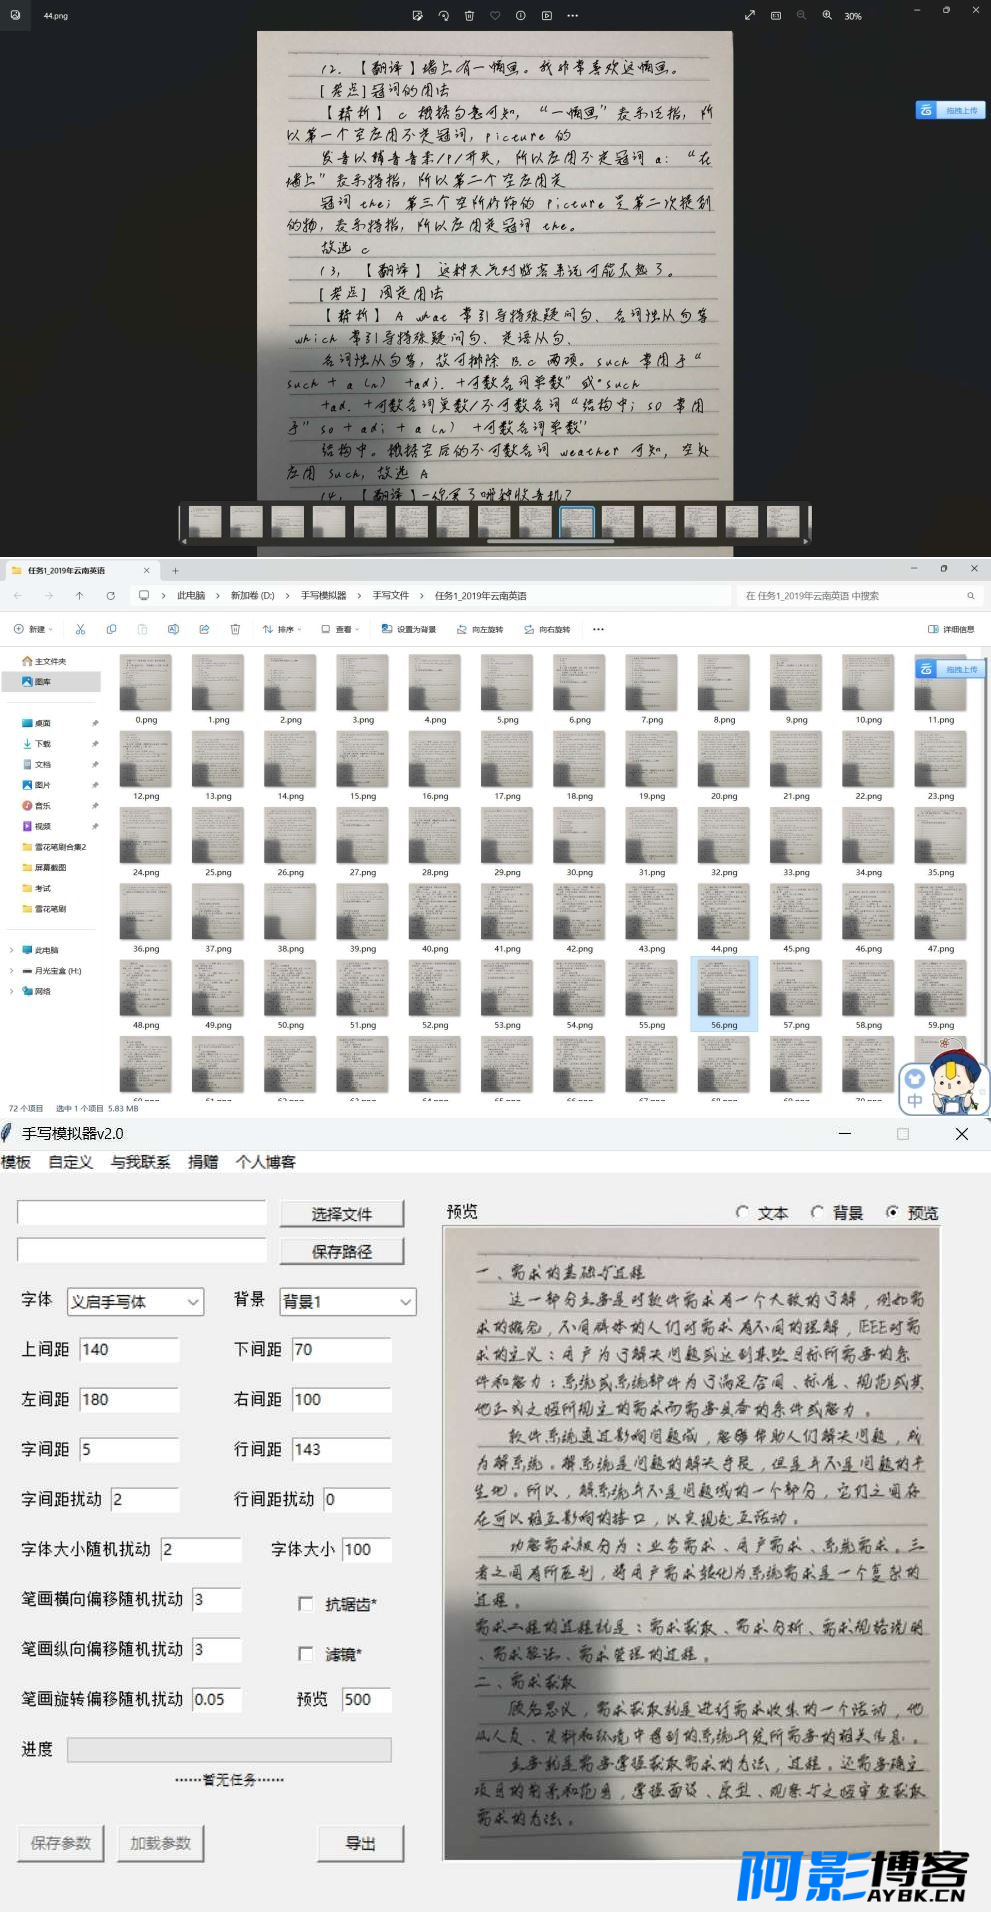Image resolution: width=991 pixels, height=1912 pixels.
Task: Zoom in with the magnifier plus icon
Action: 827,16
